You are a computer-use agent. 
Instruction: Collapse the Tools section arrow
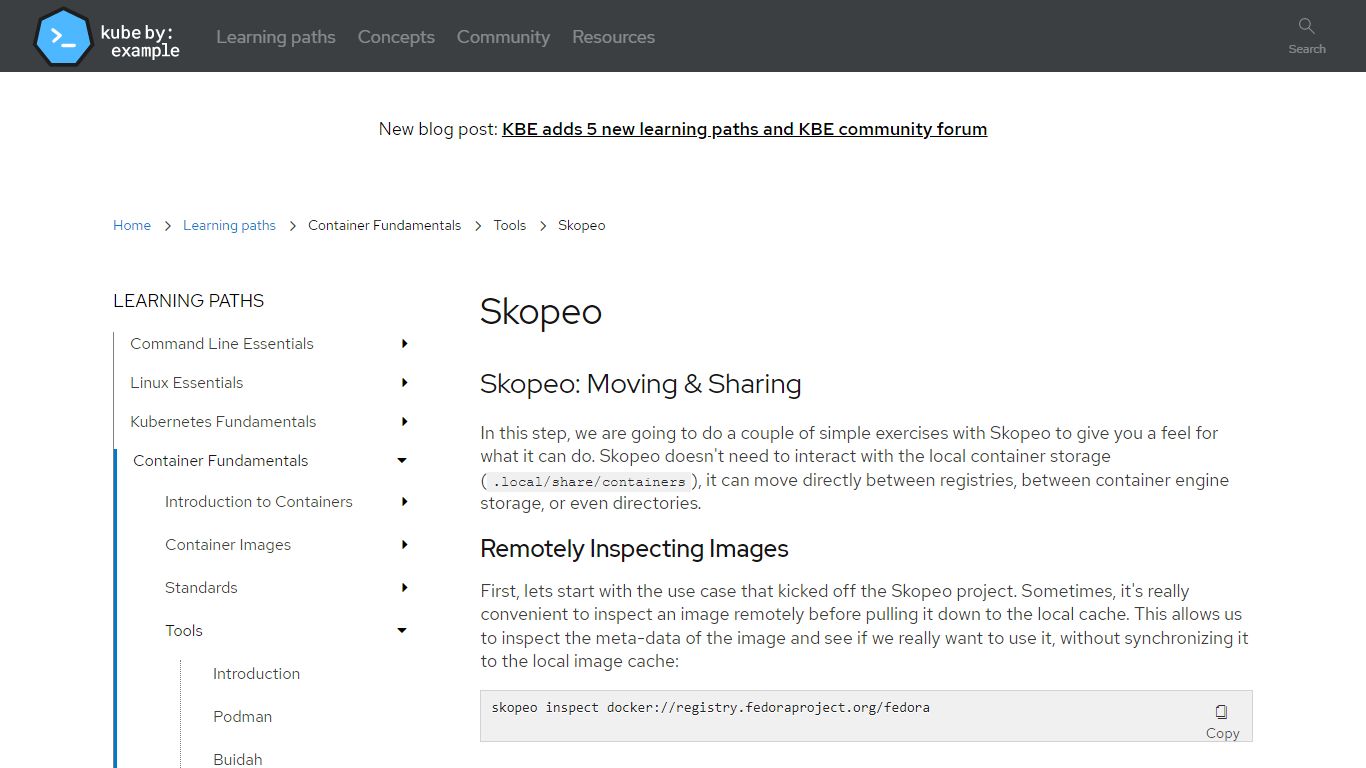(402, 631)
